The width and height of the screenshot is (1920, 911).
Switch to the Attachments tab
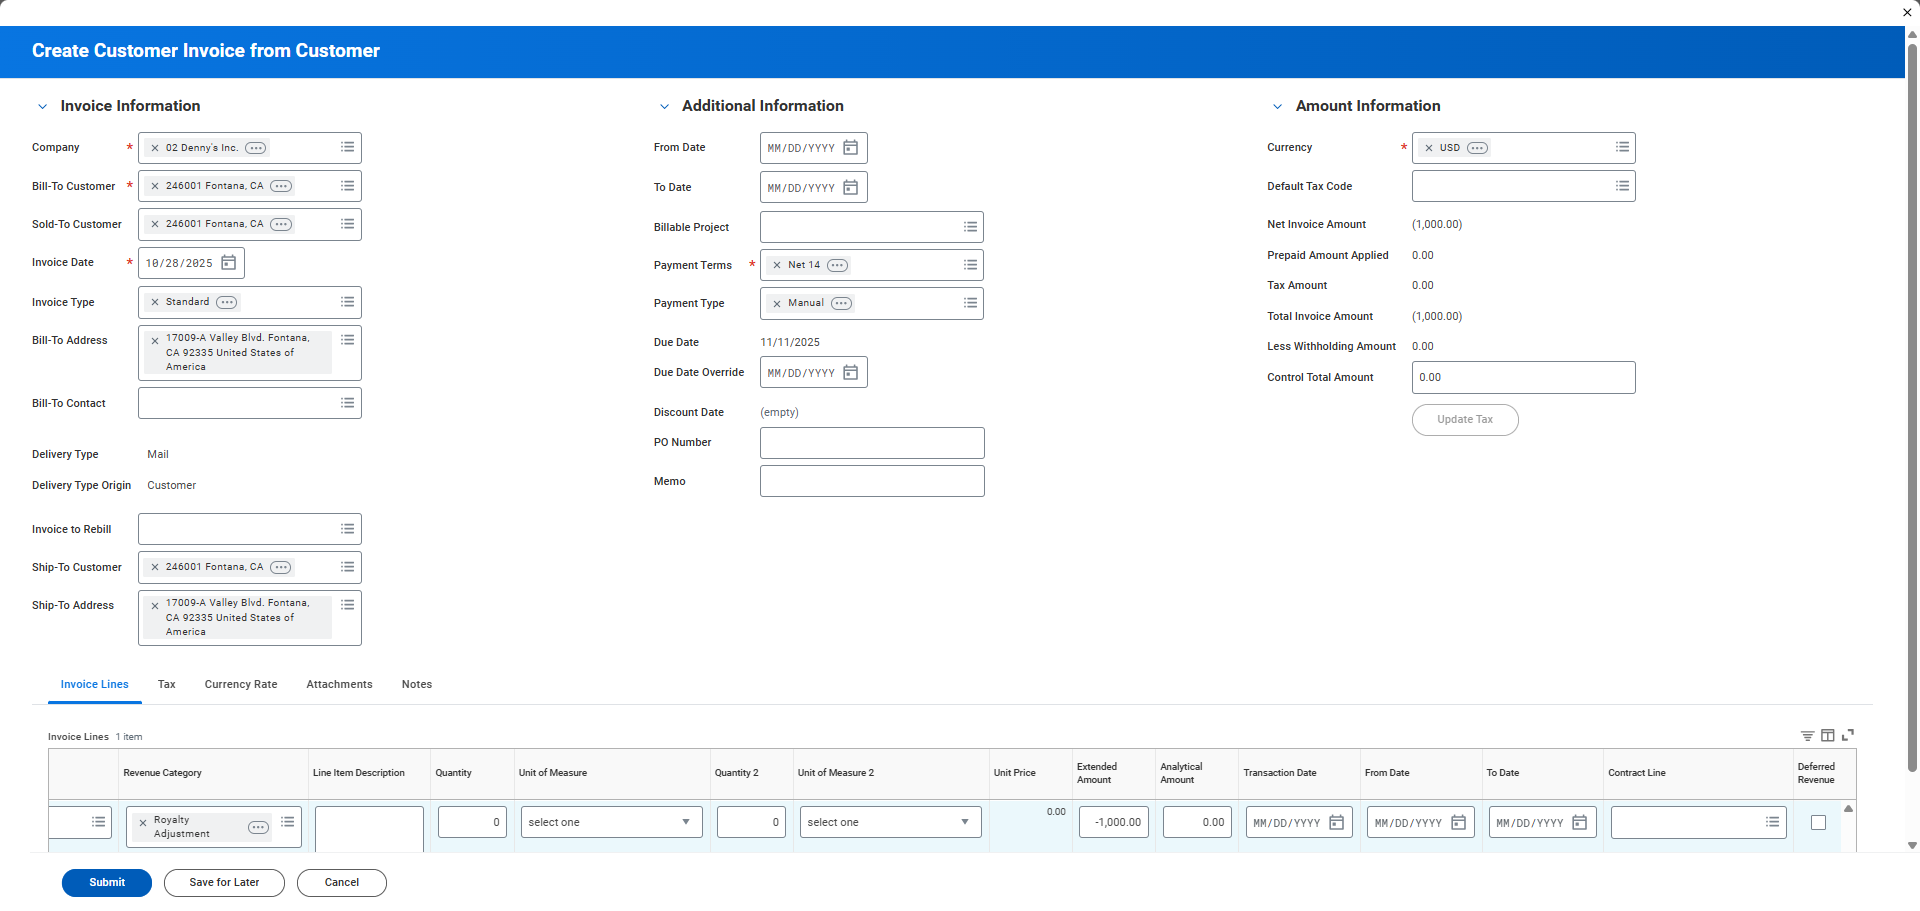pos(339,685)
